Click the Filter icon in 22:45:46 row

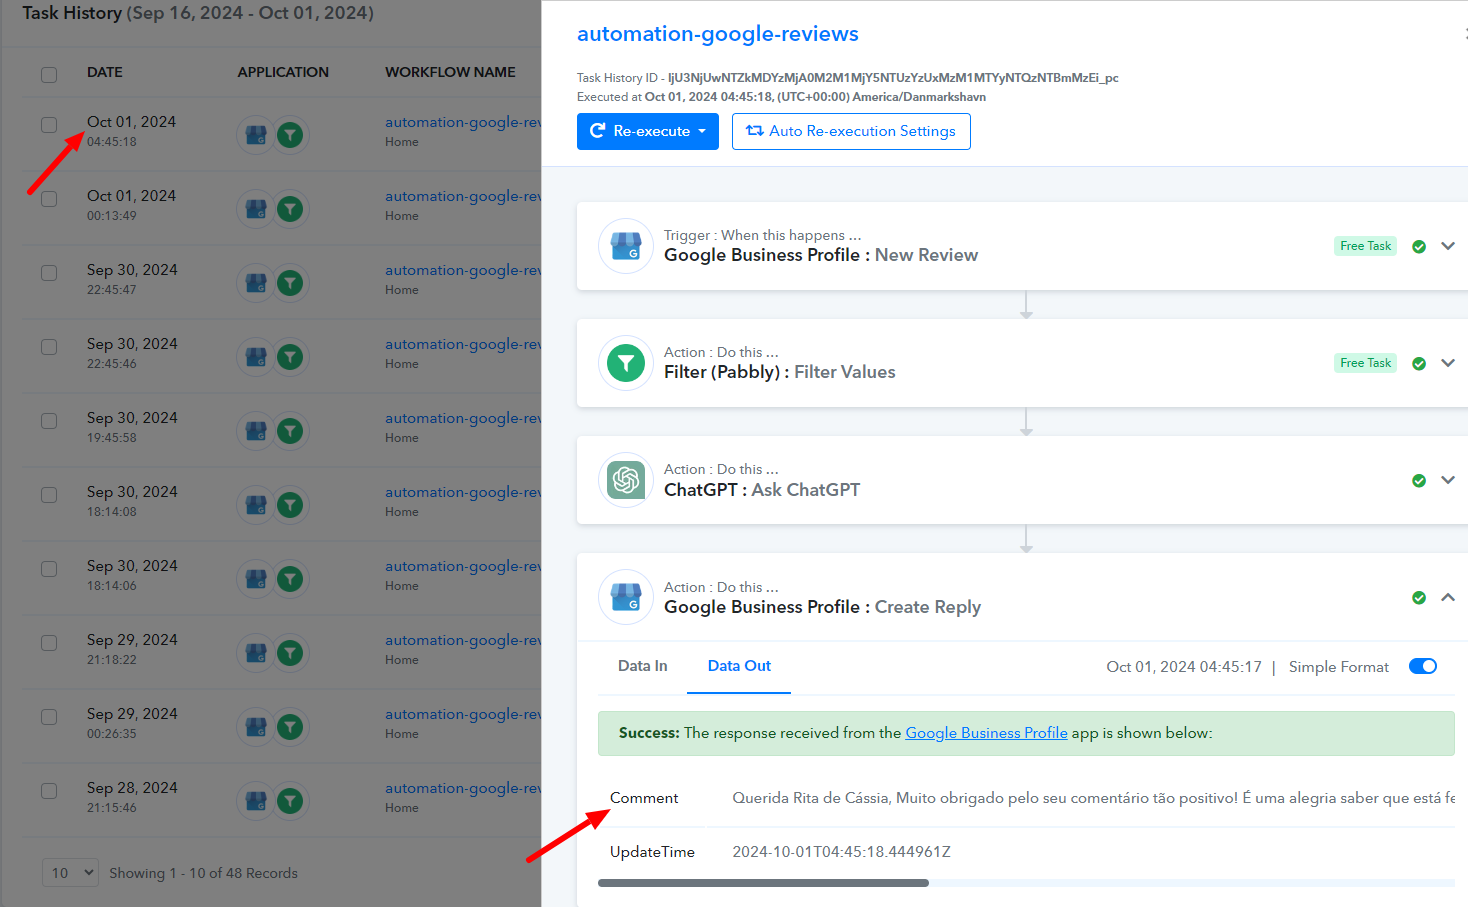click(290, 356)
